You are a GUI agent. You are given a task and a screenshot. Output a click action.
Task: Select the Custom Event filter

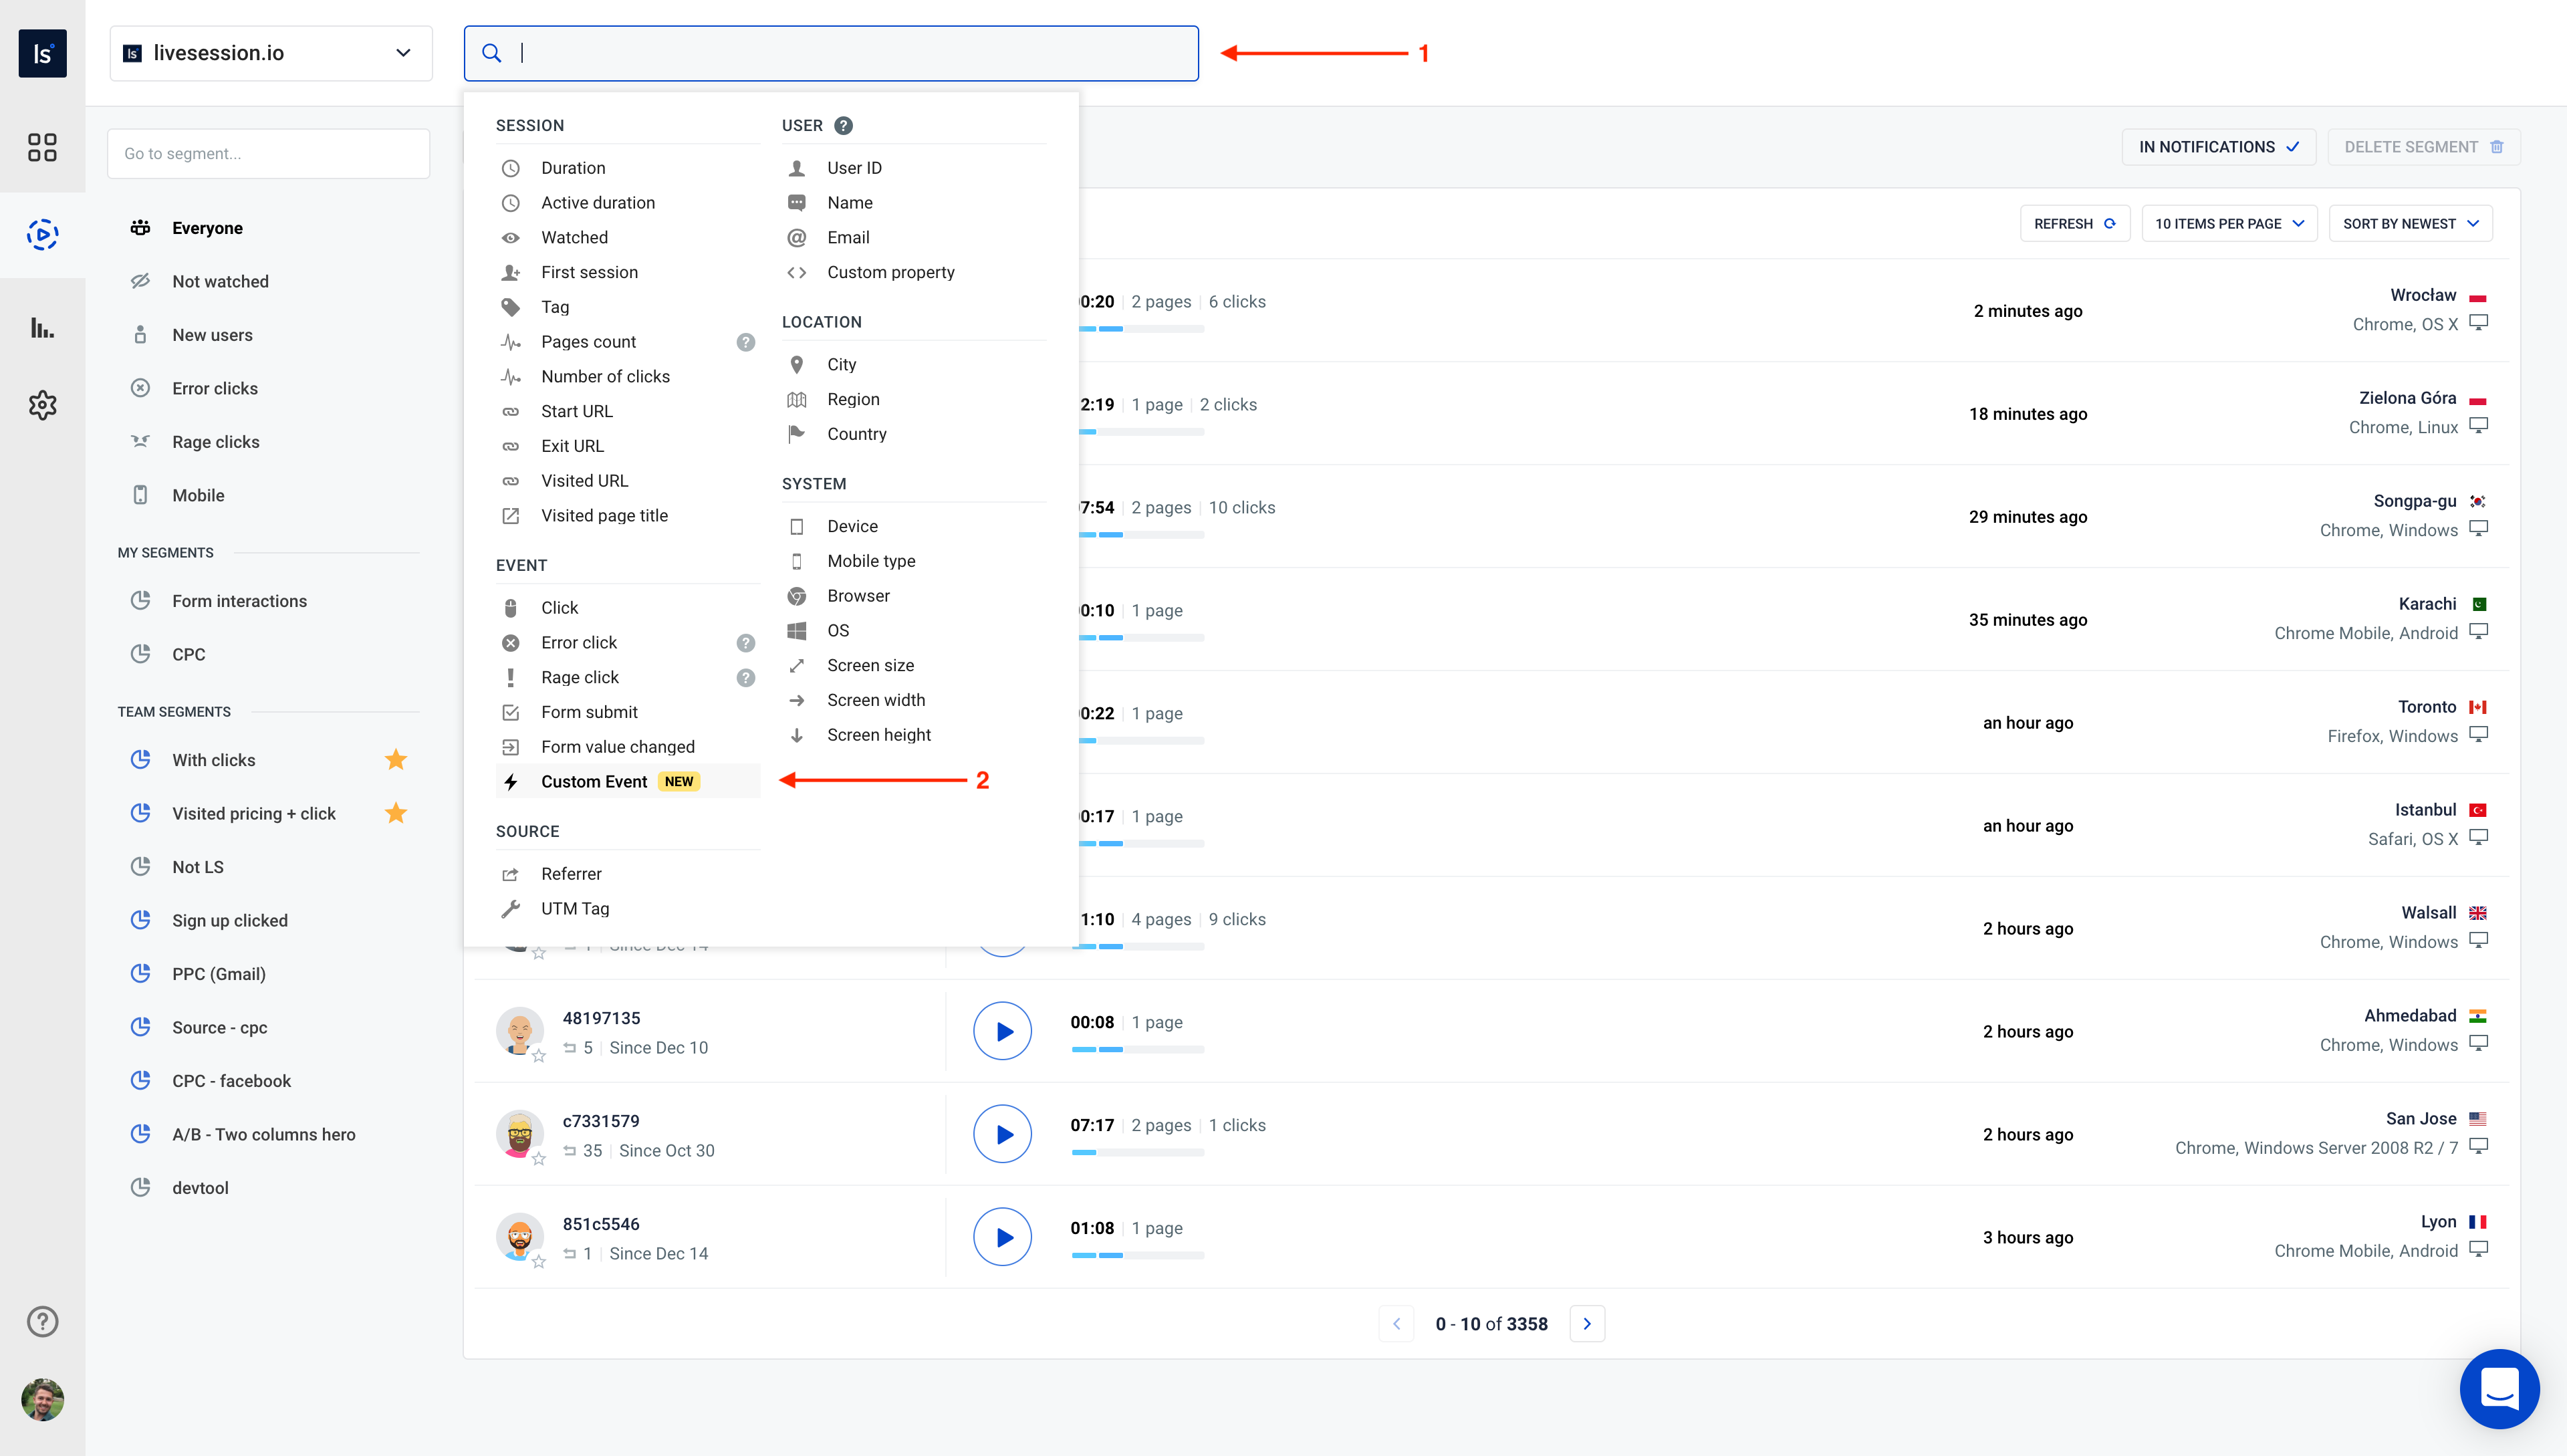594,781
